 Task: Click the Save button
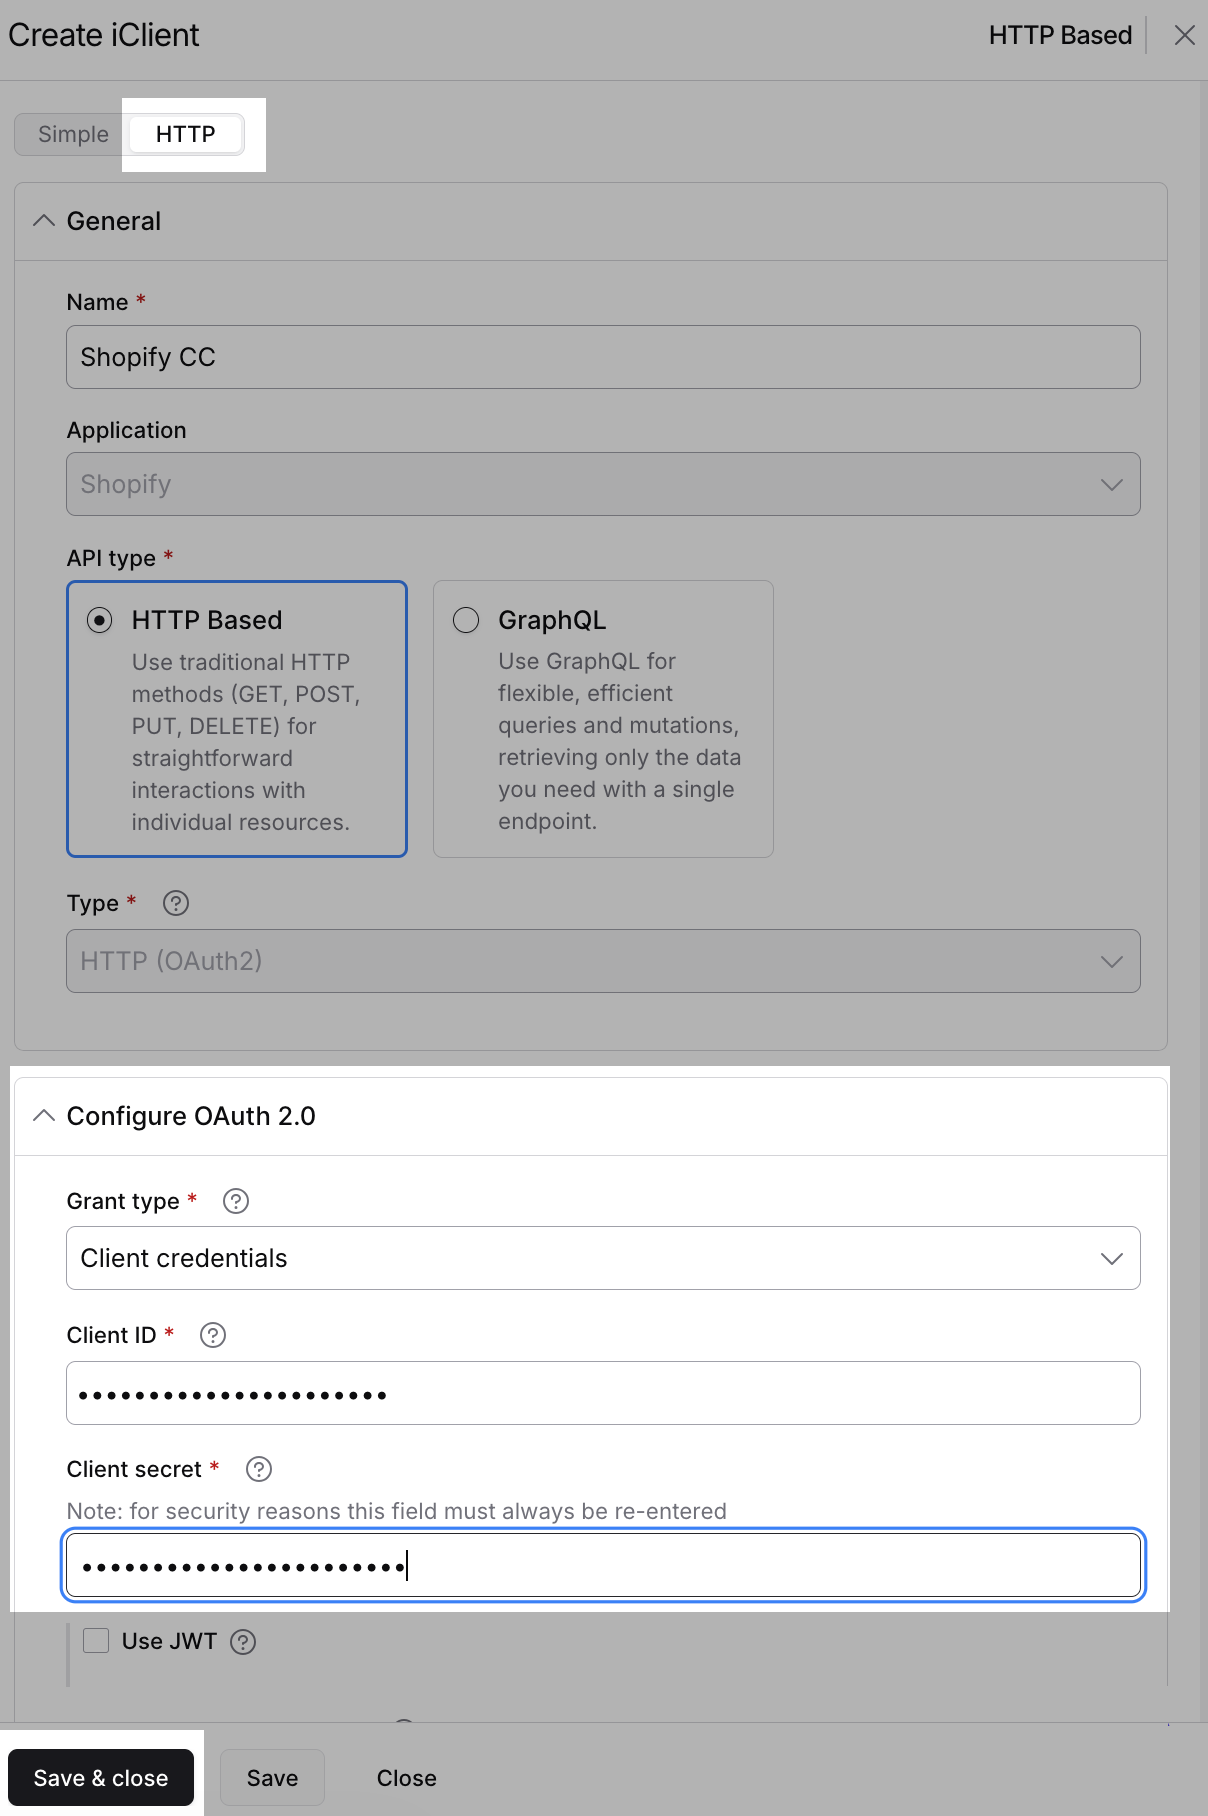tap(272, 1777)
